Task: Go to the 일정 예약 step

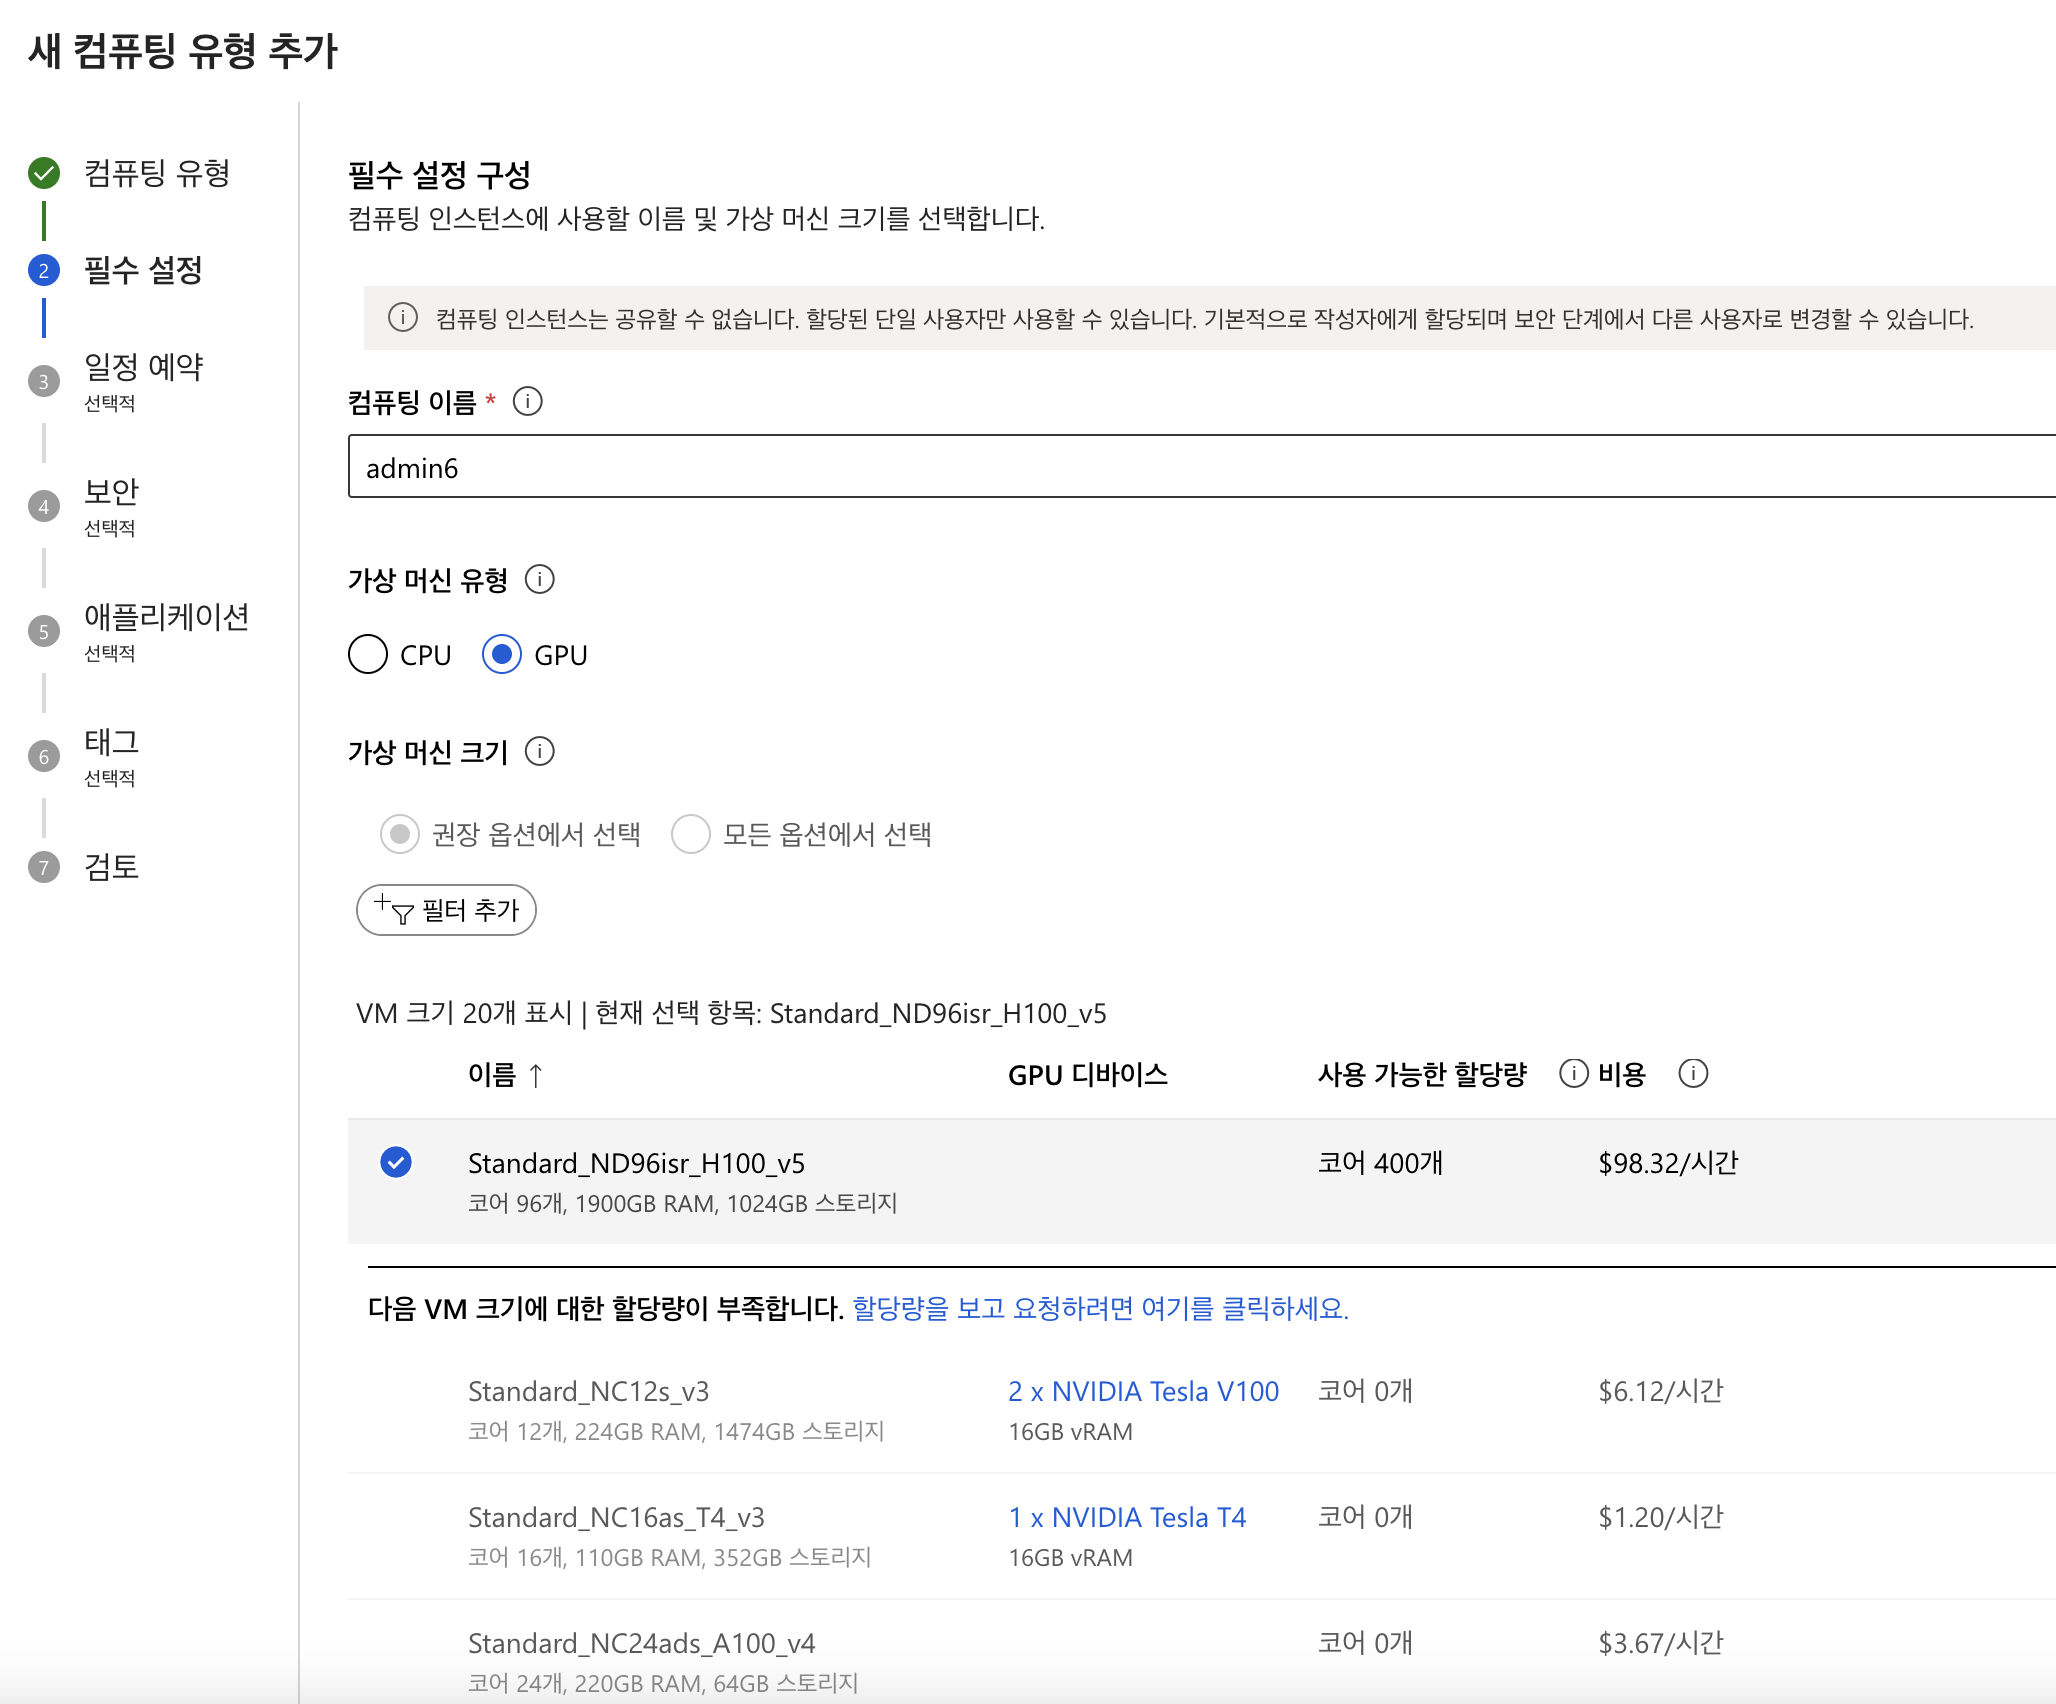Action: 143,368
